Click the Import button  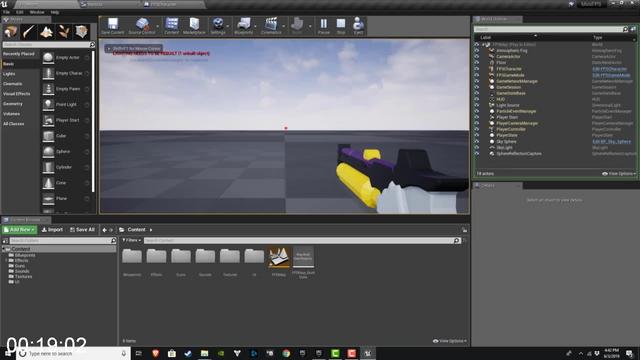pos(52,230)
